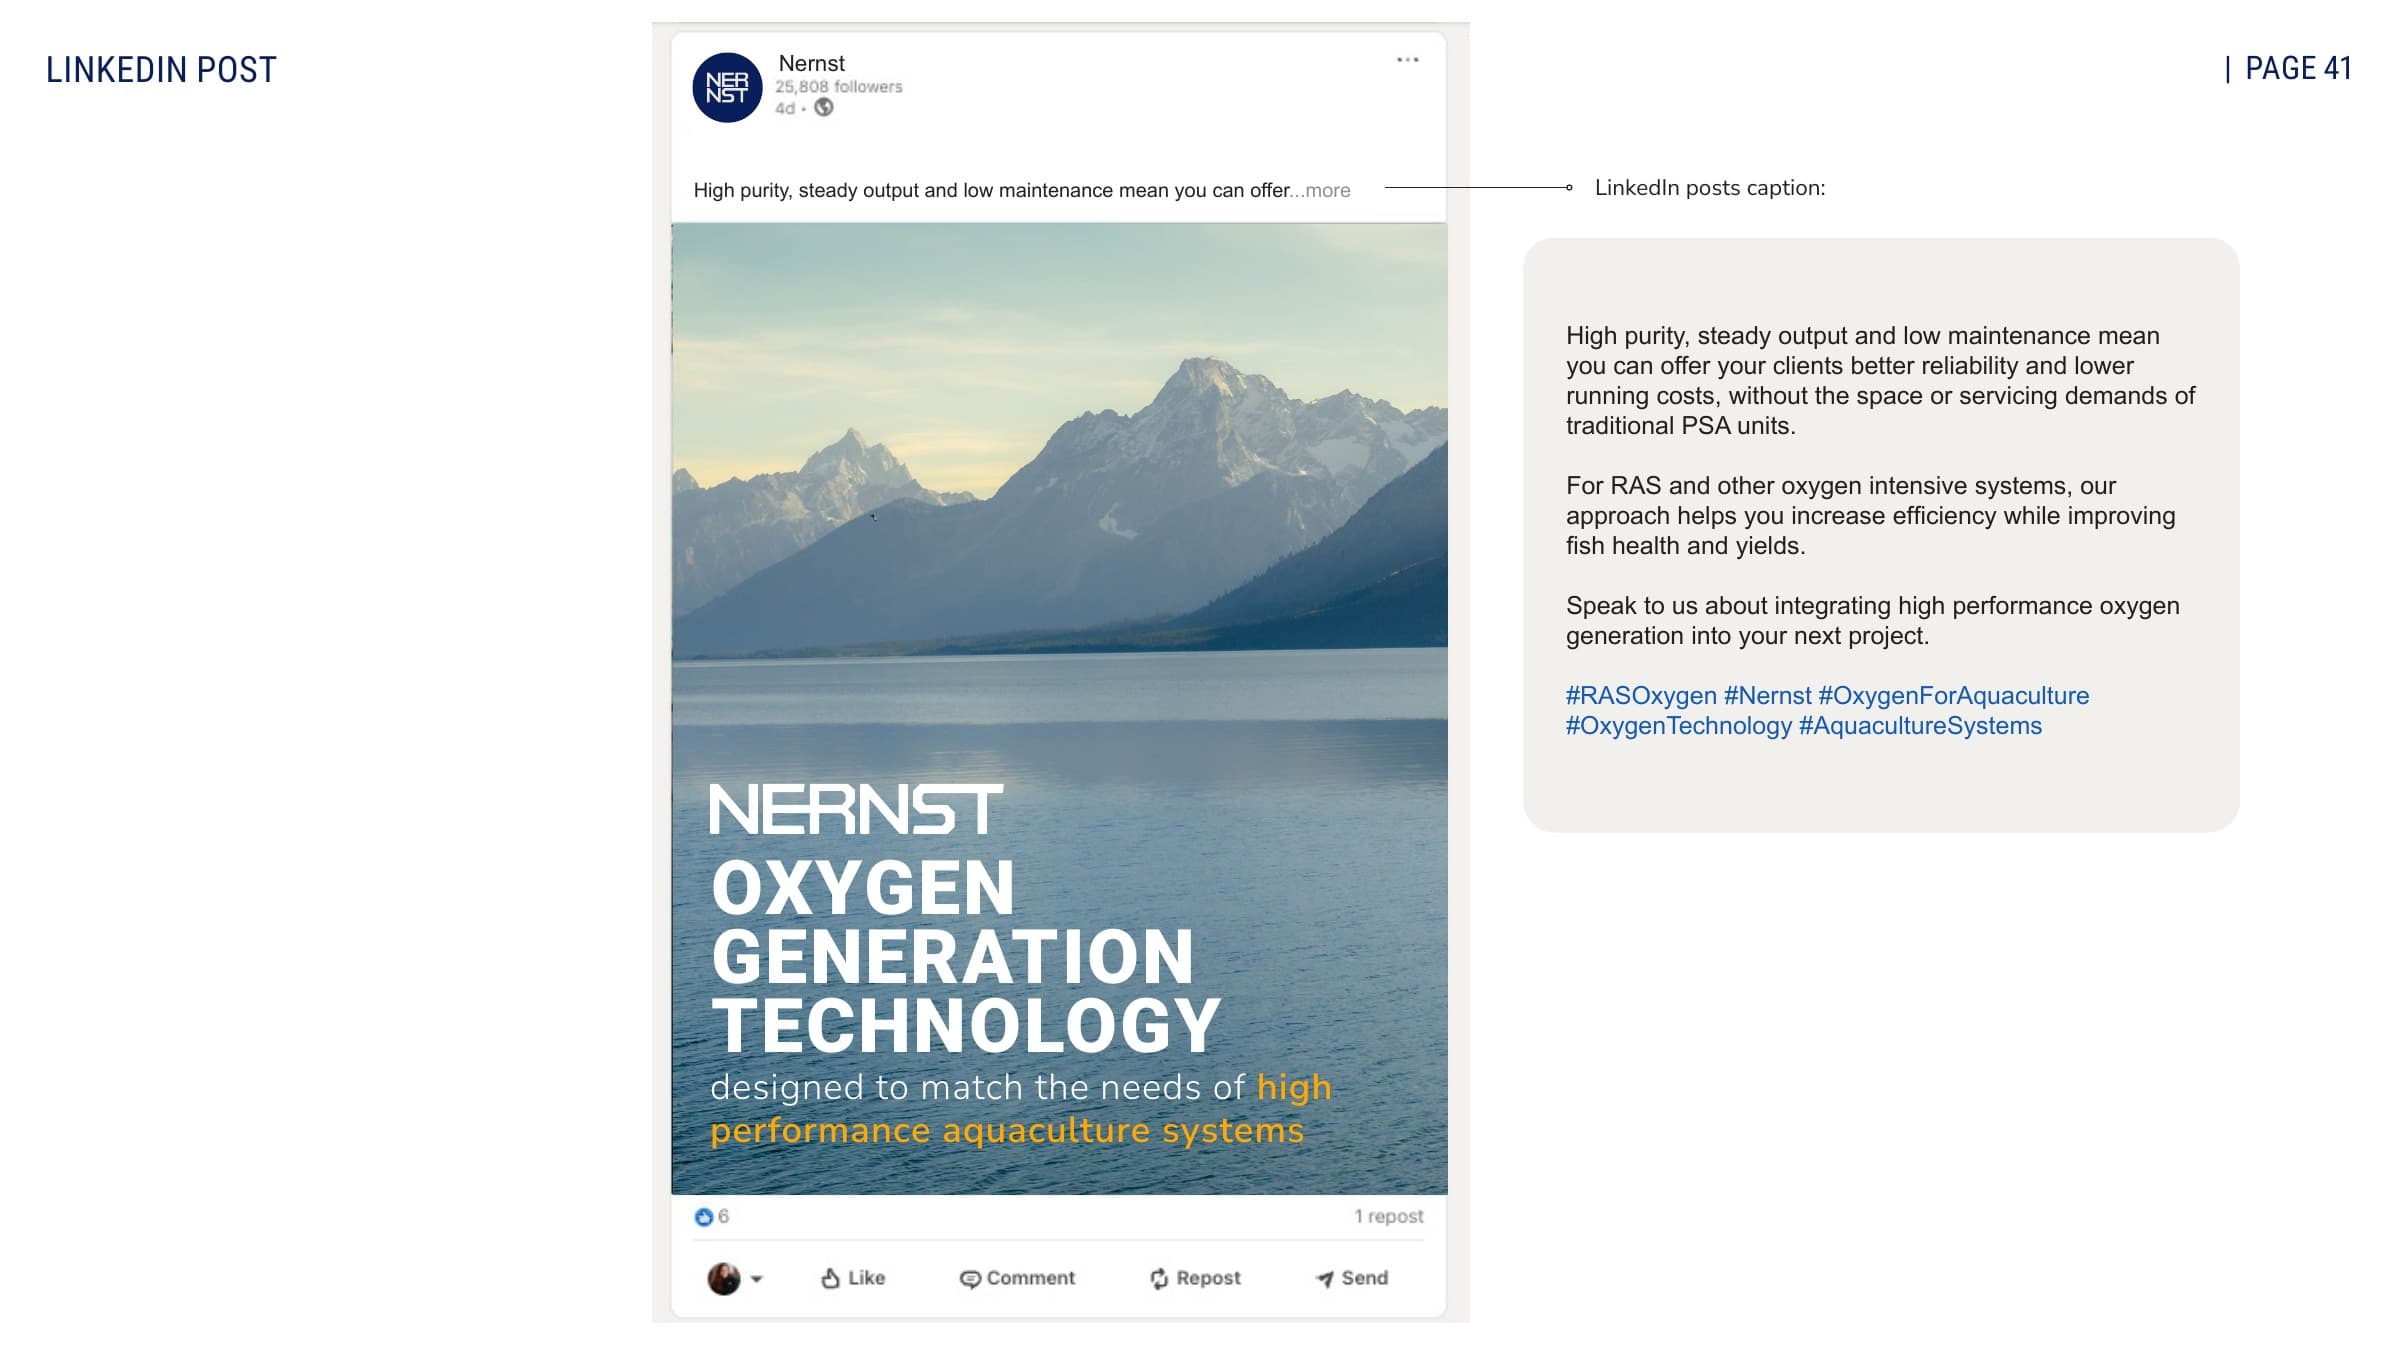Click the #AquacultureSystems hashtag
Screen dimensions: 2400x1350
[1921, 726]
